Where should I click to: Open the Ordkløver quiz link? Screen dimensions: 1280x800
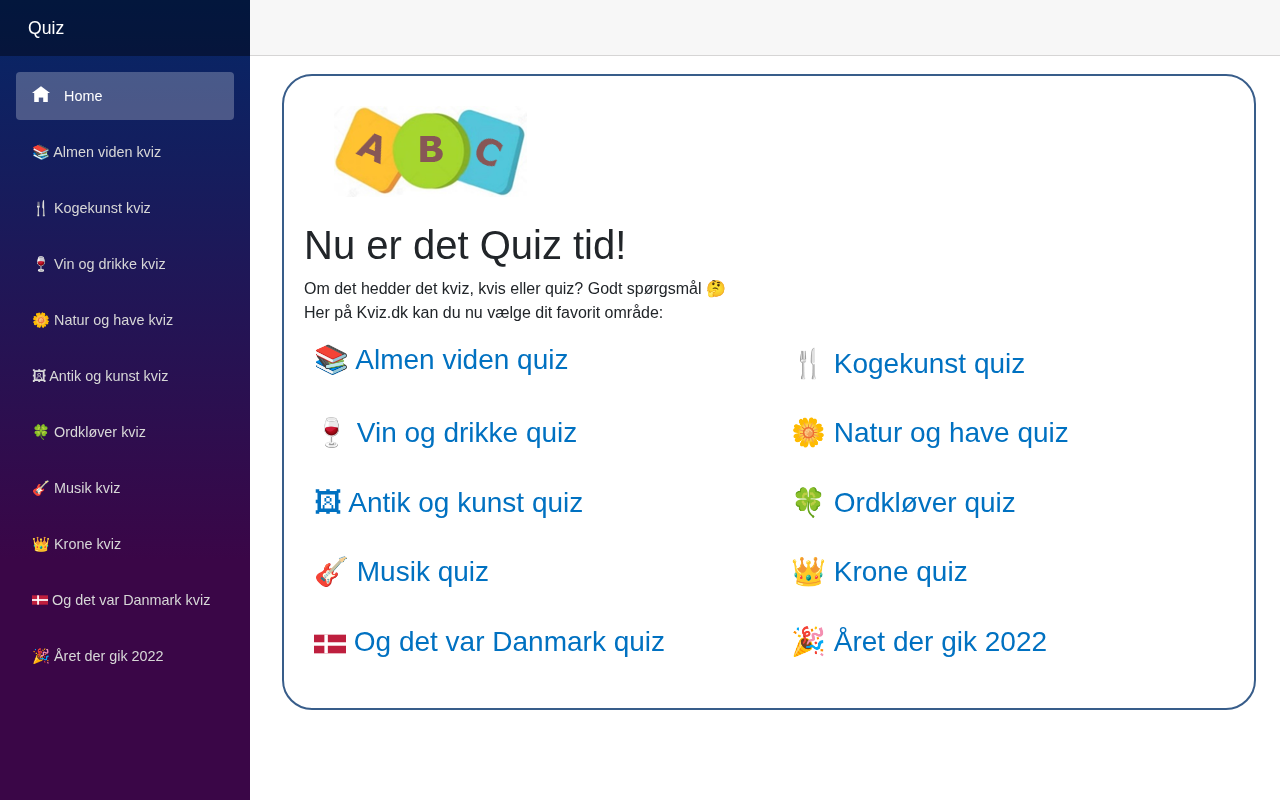tap(924, 503)
